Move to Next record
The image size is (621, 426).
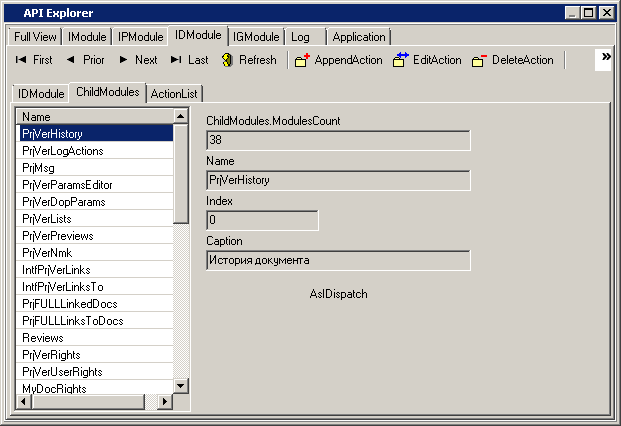136,60
